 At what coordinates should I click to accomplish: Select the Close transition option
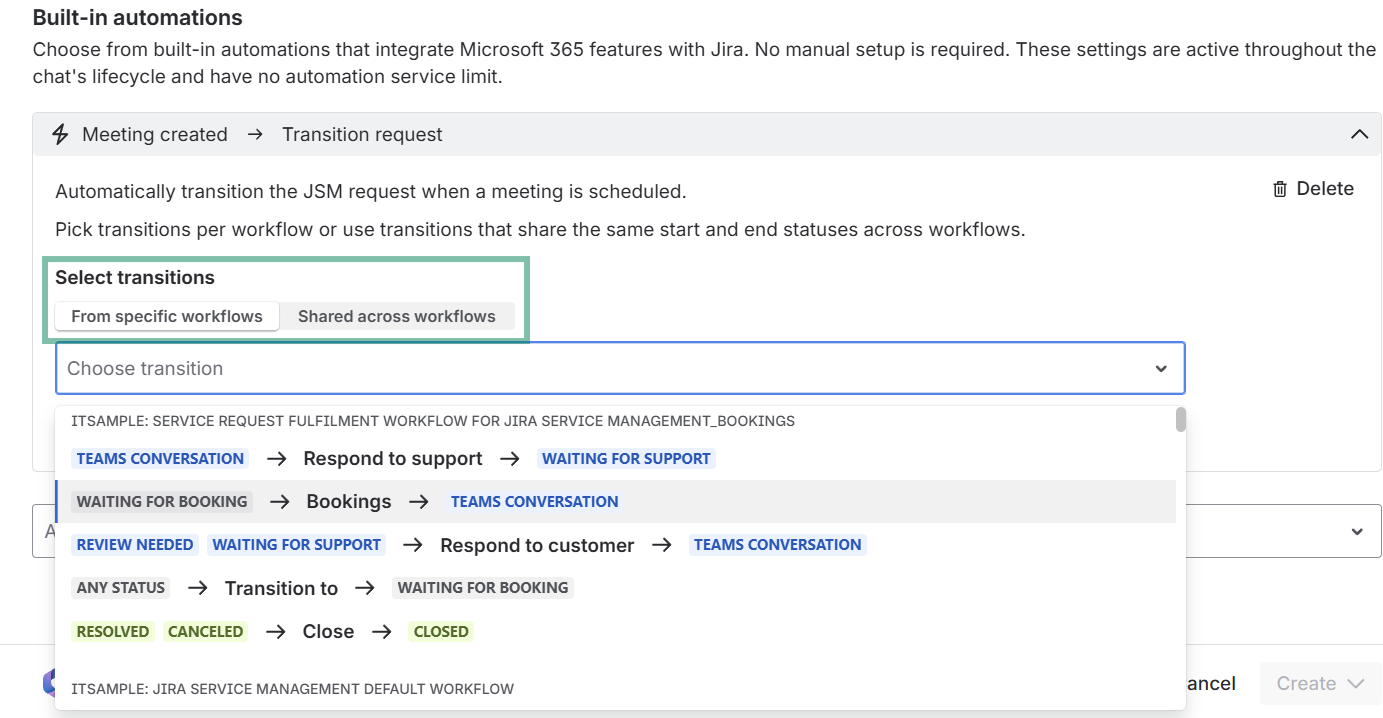click(x=328, y=632)
